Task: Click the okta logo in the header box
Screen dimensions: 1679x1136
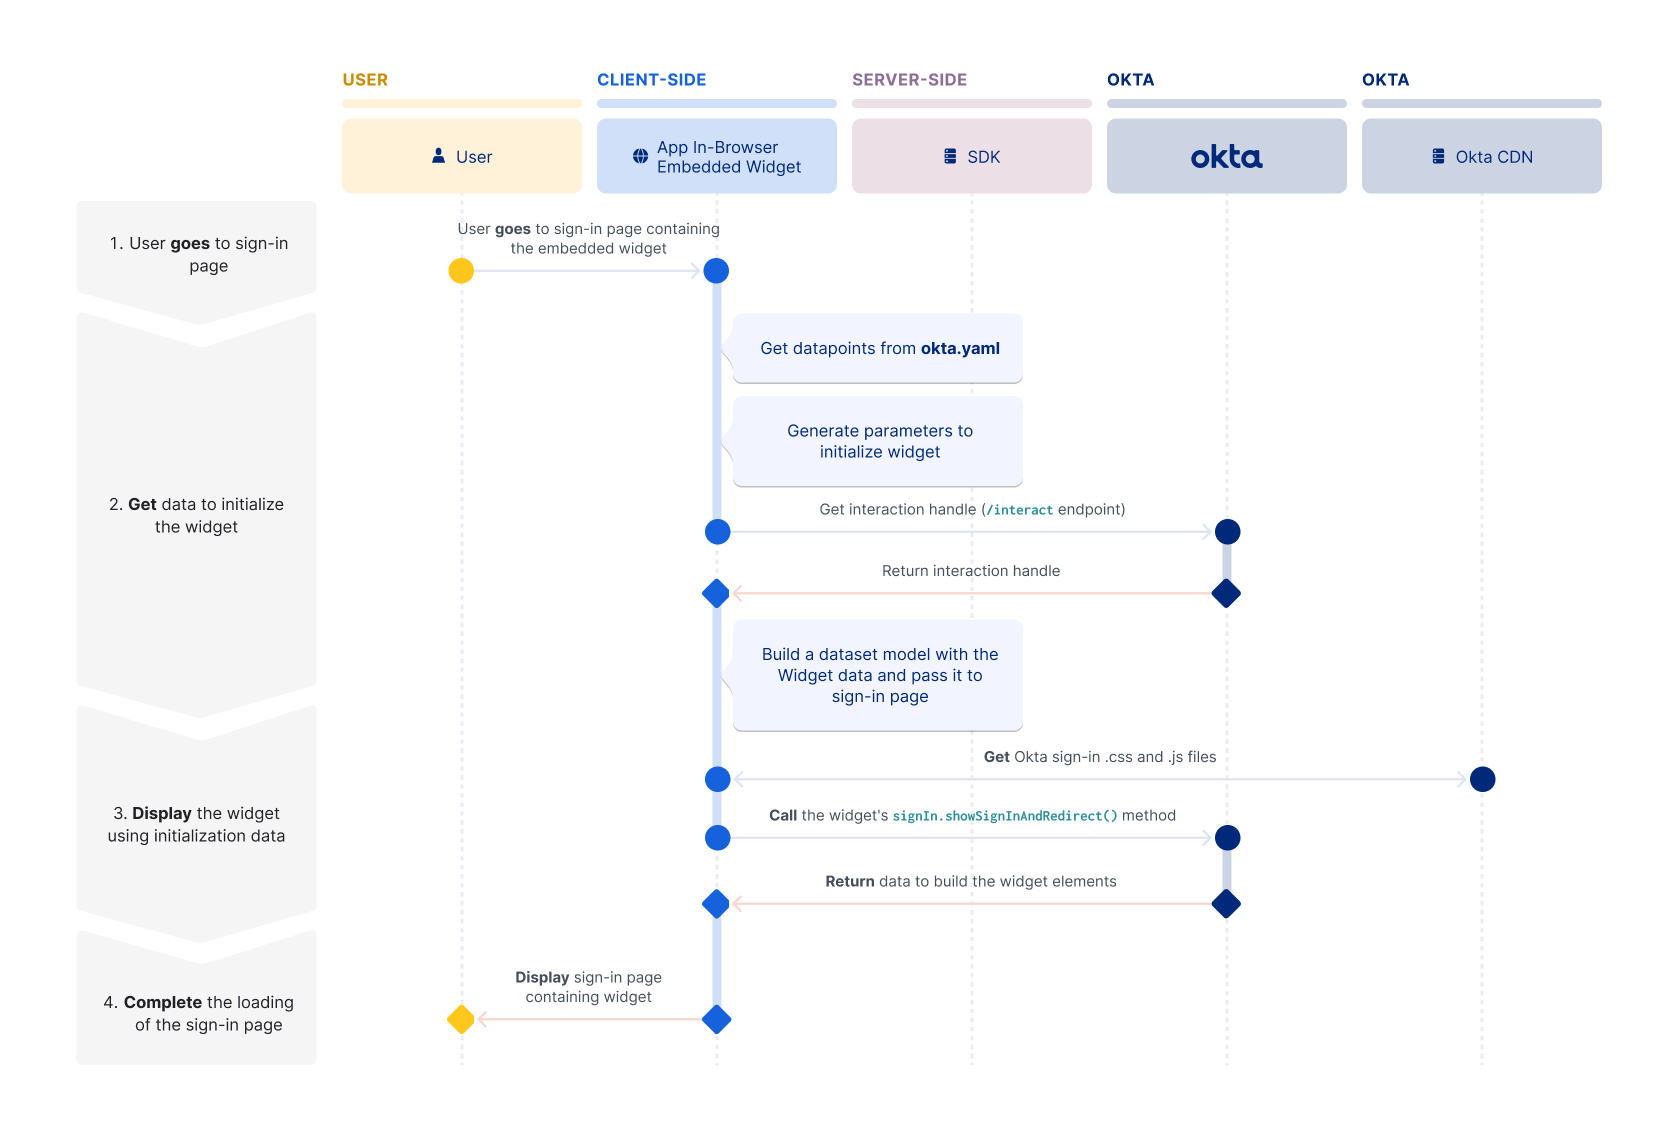Action: coord(1226,157)
